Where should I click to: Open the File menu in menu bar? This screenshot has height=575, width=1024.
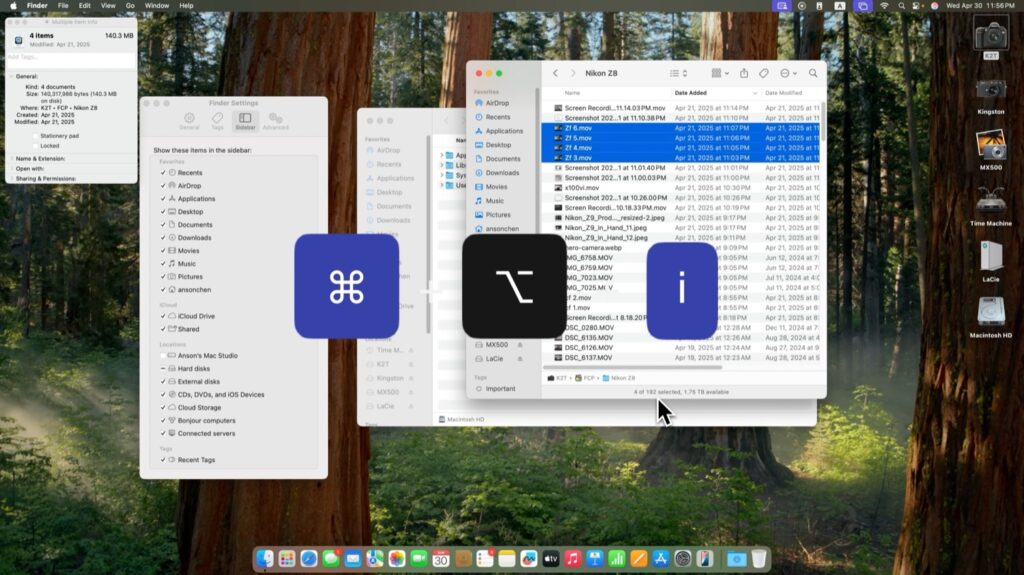(x=63, y=6)
